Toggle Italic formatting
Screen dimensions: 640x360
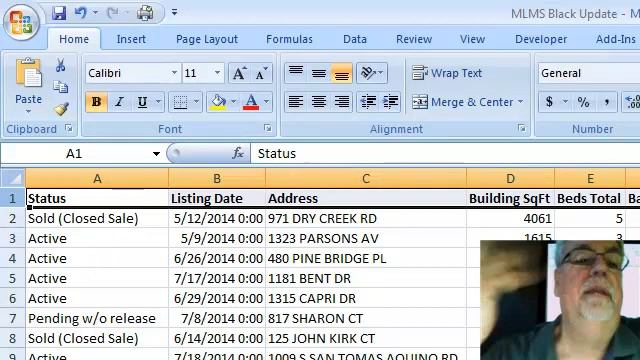pos(119,102)
